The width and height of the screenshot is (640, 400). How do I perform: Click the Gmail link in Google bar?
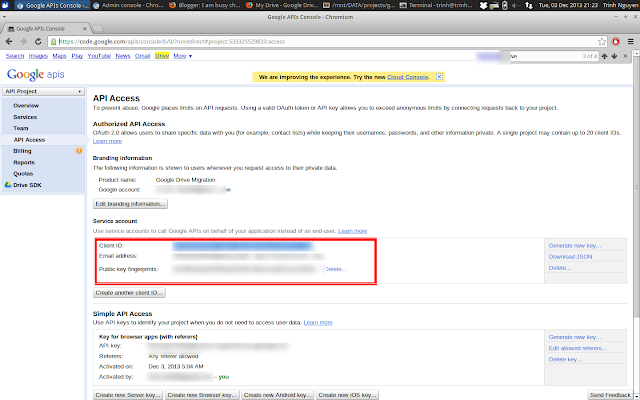click(x=142, y=56)
